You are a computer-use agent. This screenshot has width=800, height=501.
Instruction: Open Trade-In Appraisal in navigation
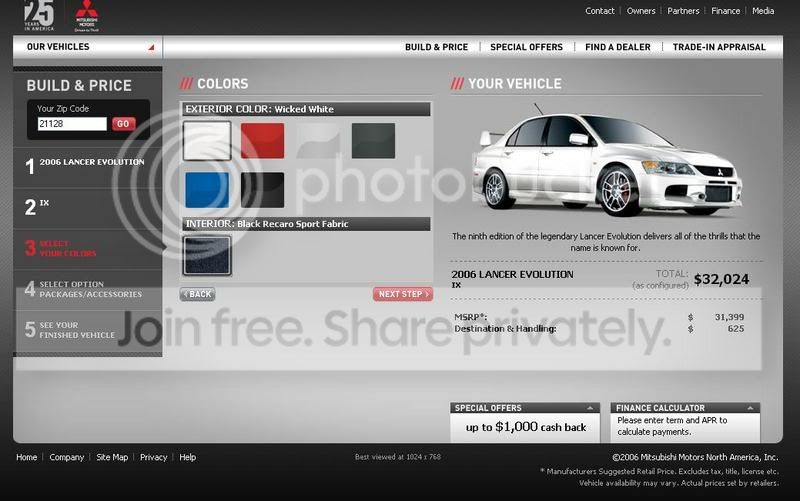tap(719, 47)
